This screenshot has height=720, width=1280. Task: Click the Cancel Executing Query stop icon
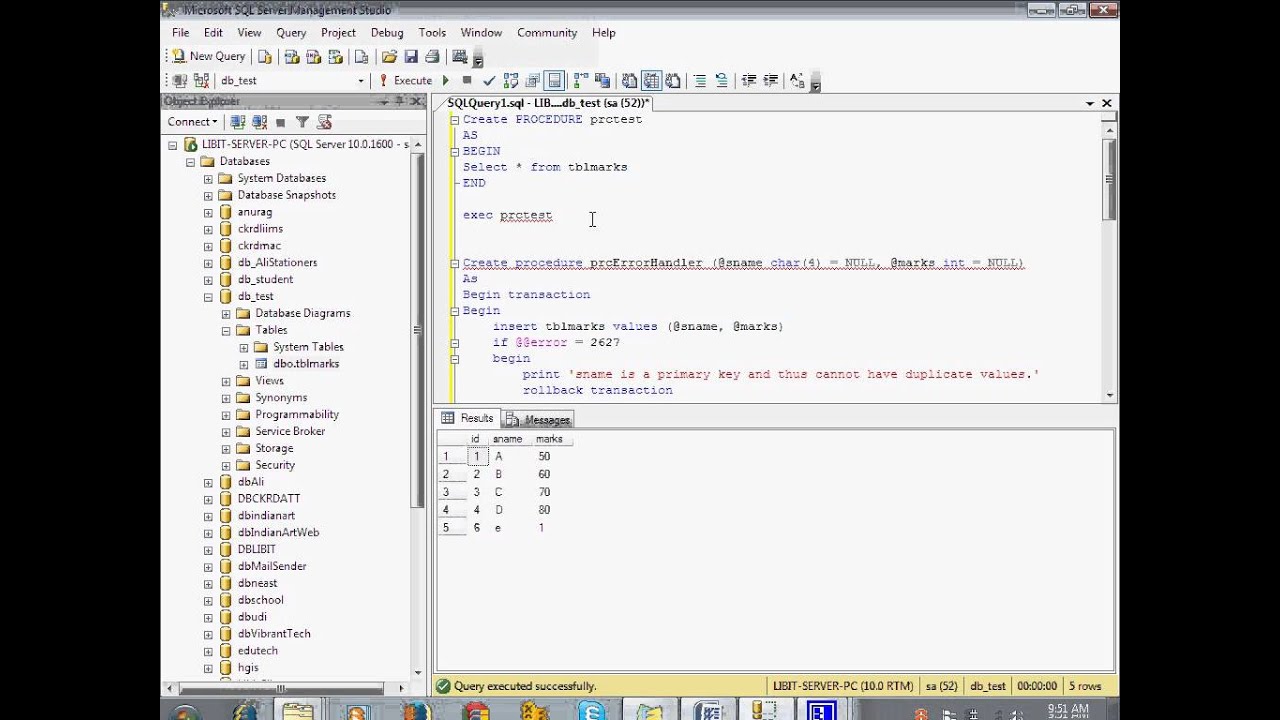pyautogui.click(x=467, y=80)
